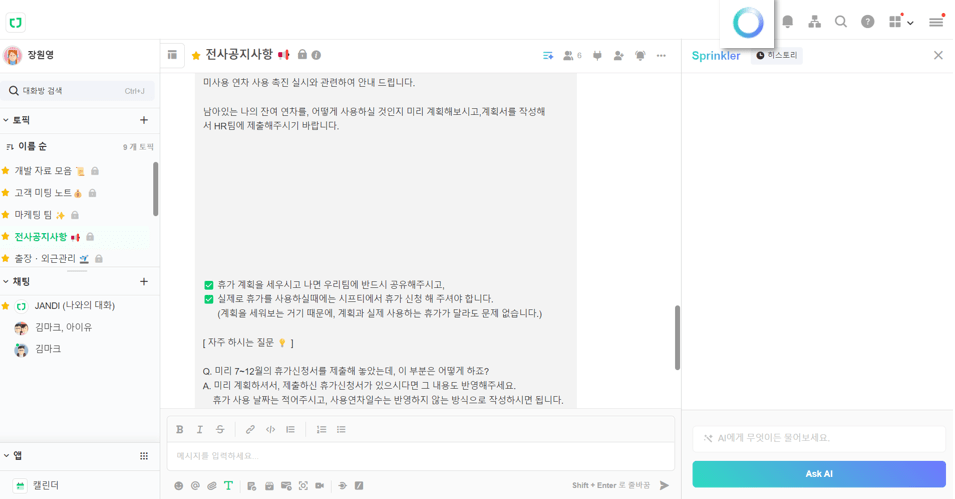Viewport: 955px width, 499px height.
Task: Open the apps grid dropdown in top bar
Action: pyautogui.click(x=900, y=22)
